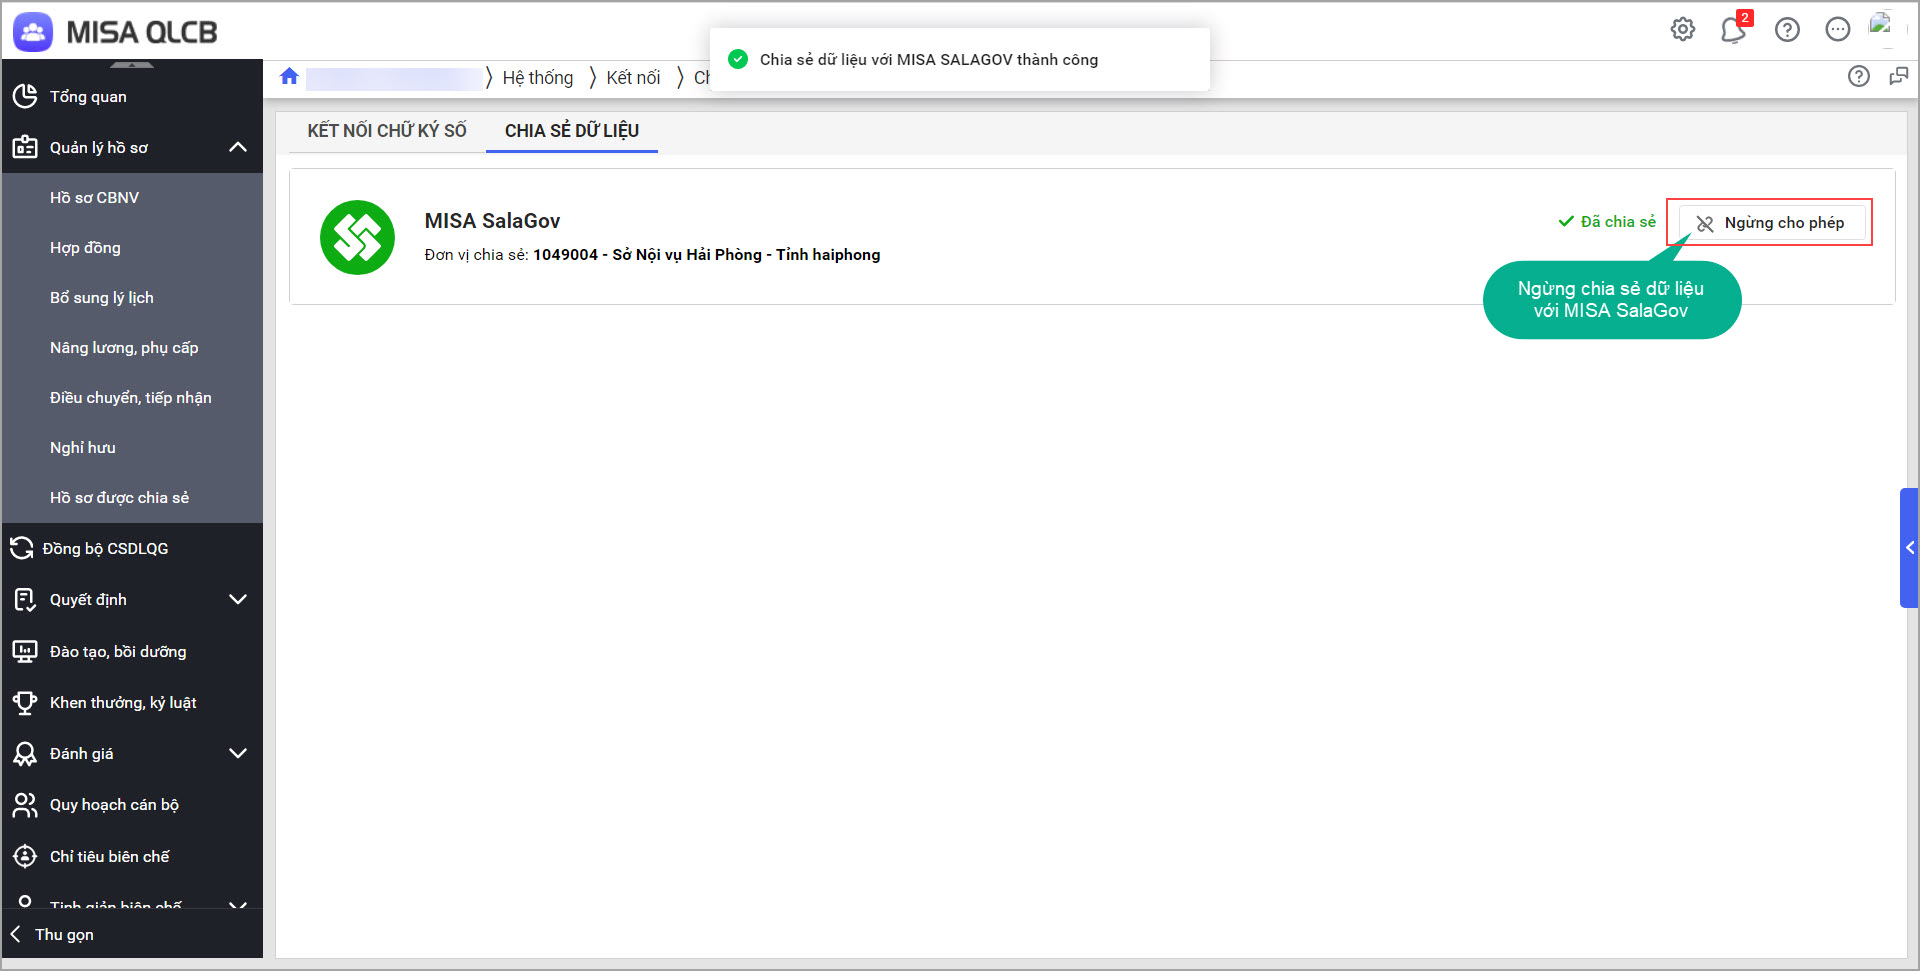Image resolution: width=1920 pixels, height=971 pixels.
Task: Open the help icon in top bar
Action: 1787,30
